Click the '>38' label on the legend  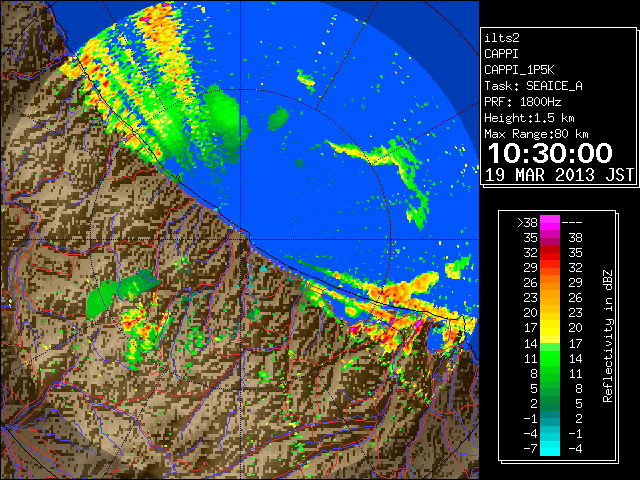pos(527,222)
